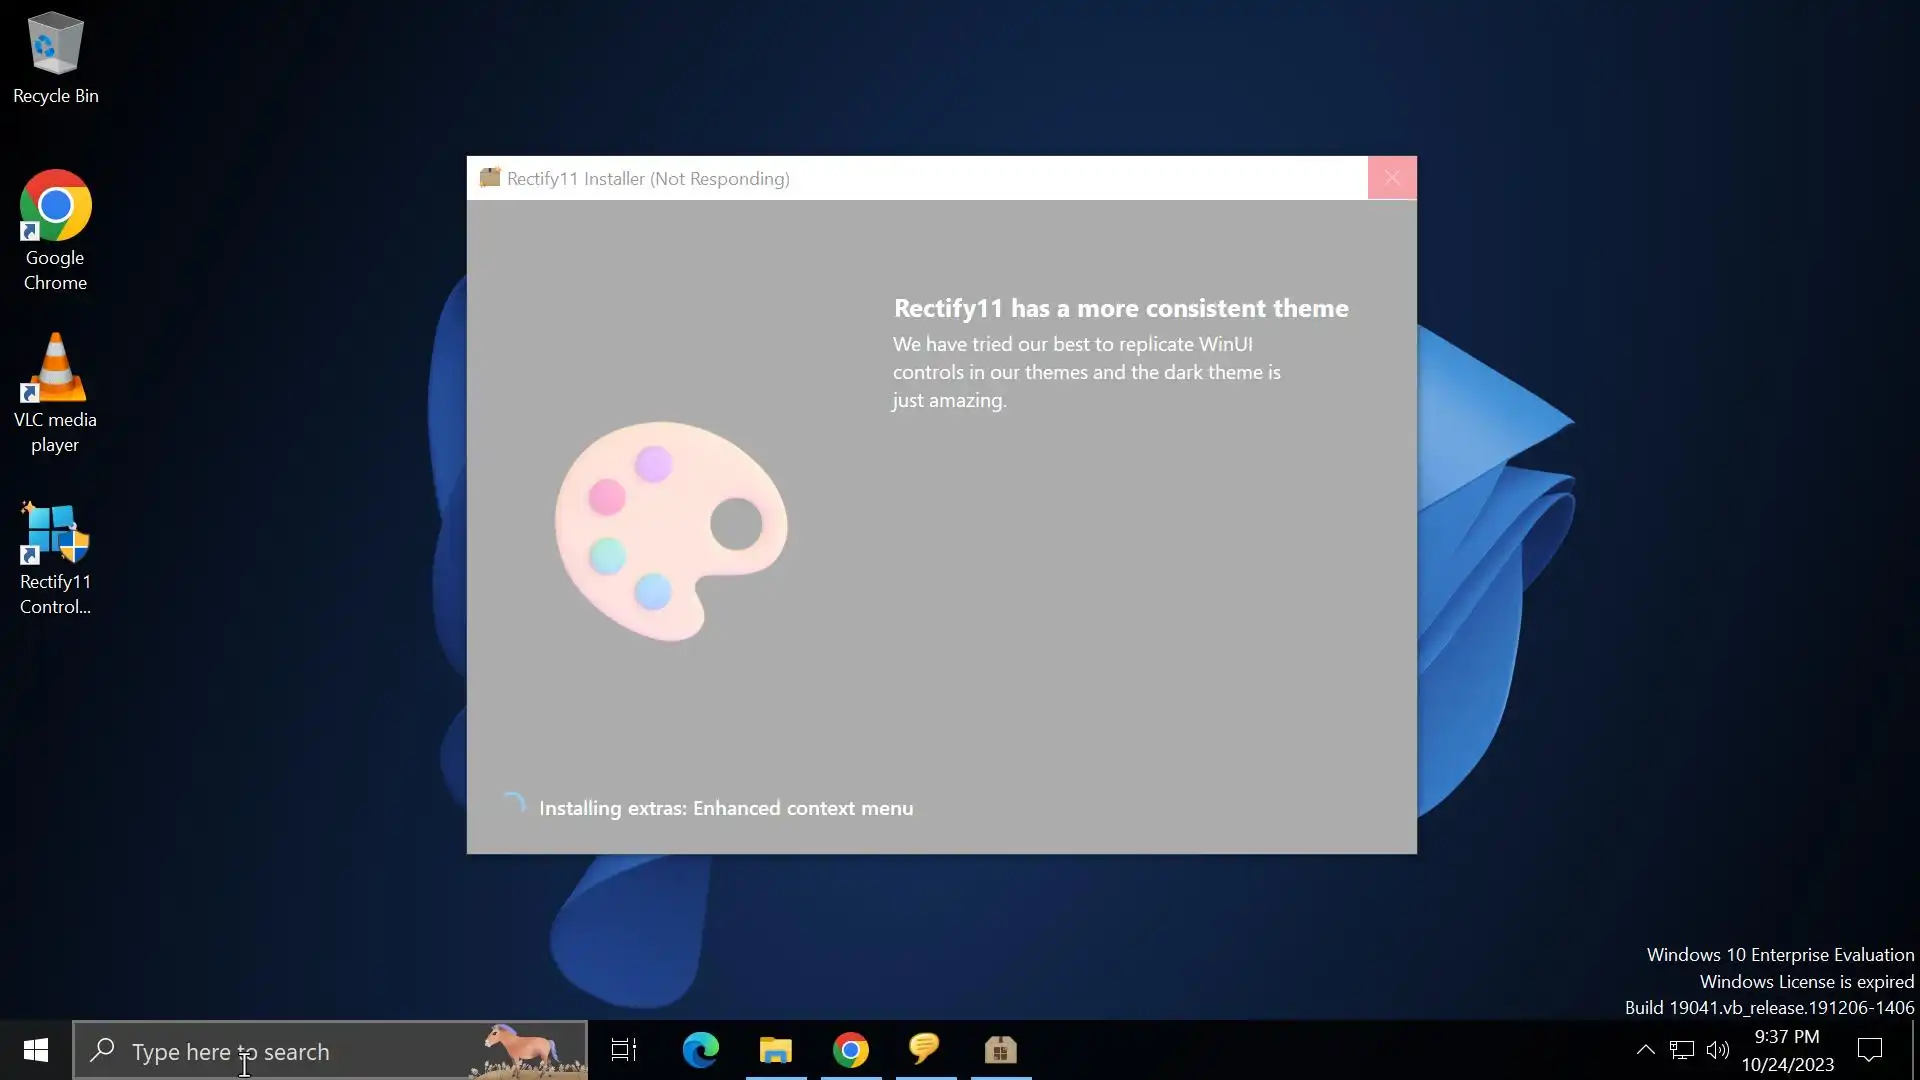This screenshot has height=1080, width=1920.
Task: Launch Microsoft Edge from taskbar
Action: pos(700,1050)
